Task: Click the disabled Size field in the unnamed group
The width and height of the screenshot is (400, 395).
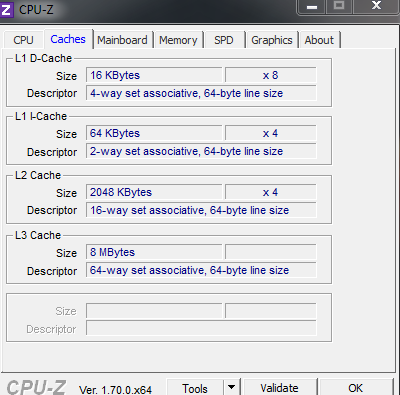Action: [x=154, y=311]
